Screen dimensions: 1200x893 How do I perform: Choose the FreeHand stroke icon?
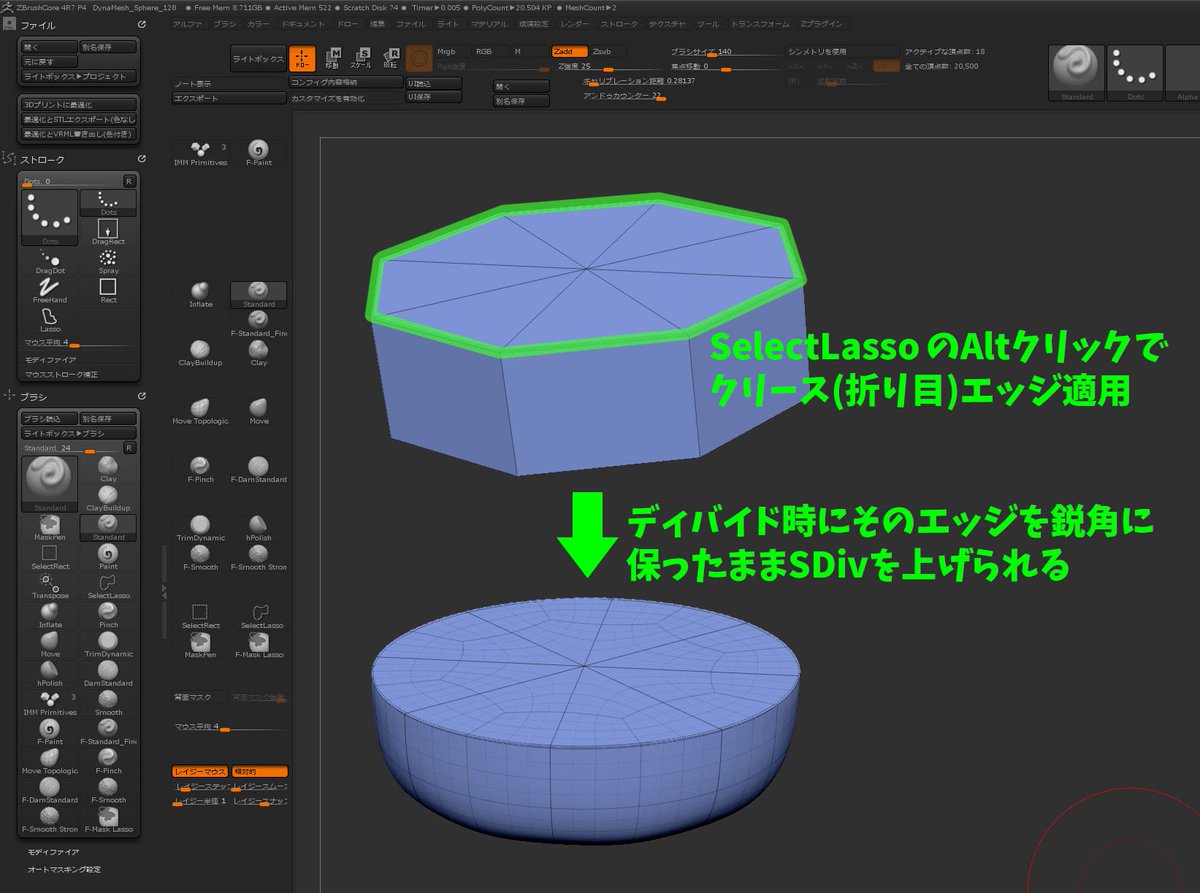[x=49, y=291]
